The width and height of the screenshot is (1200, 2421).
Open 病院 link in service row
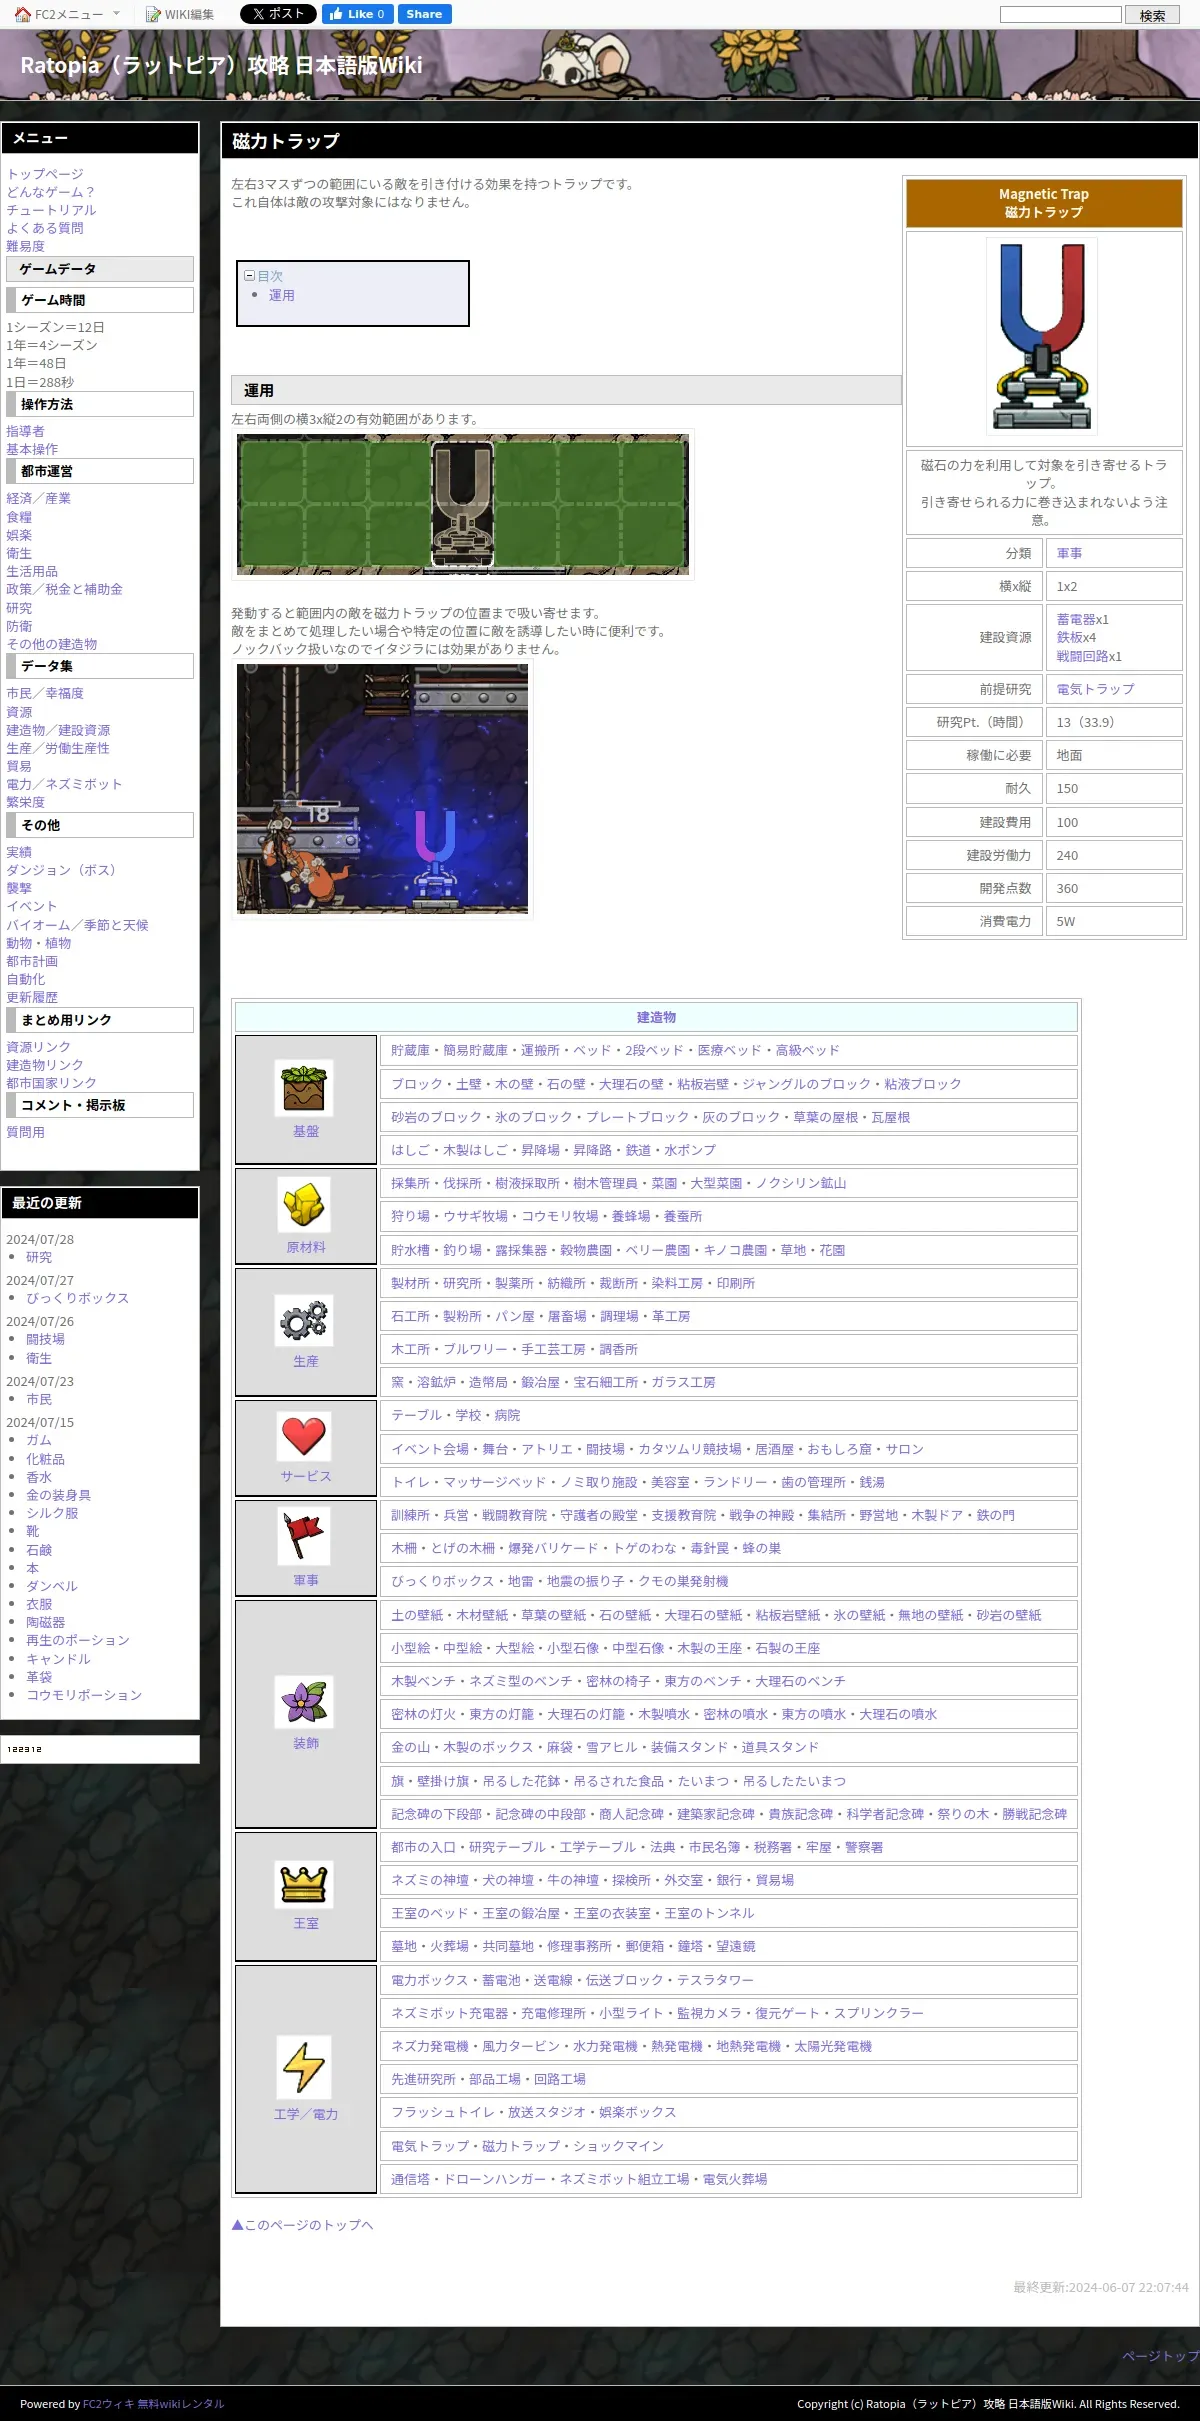(507, 1415)
